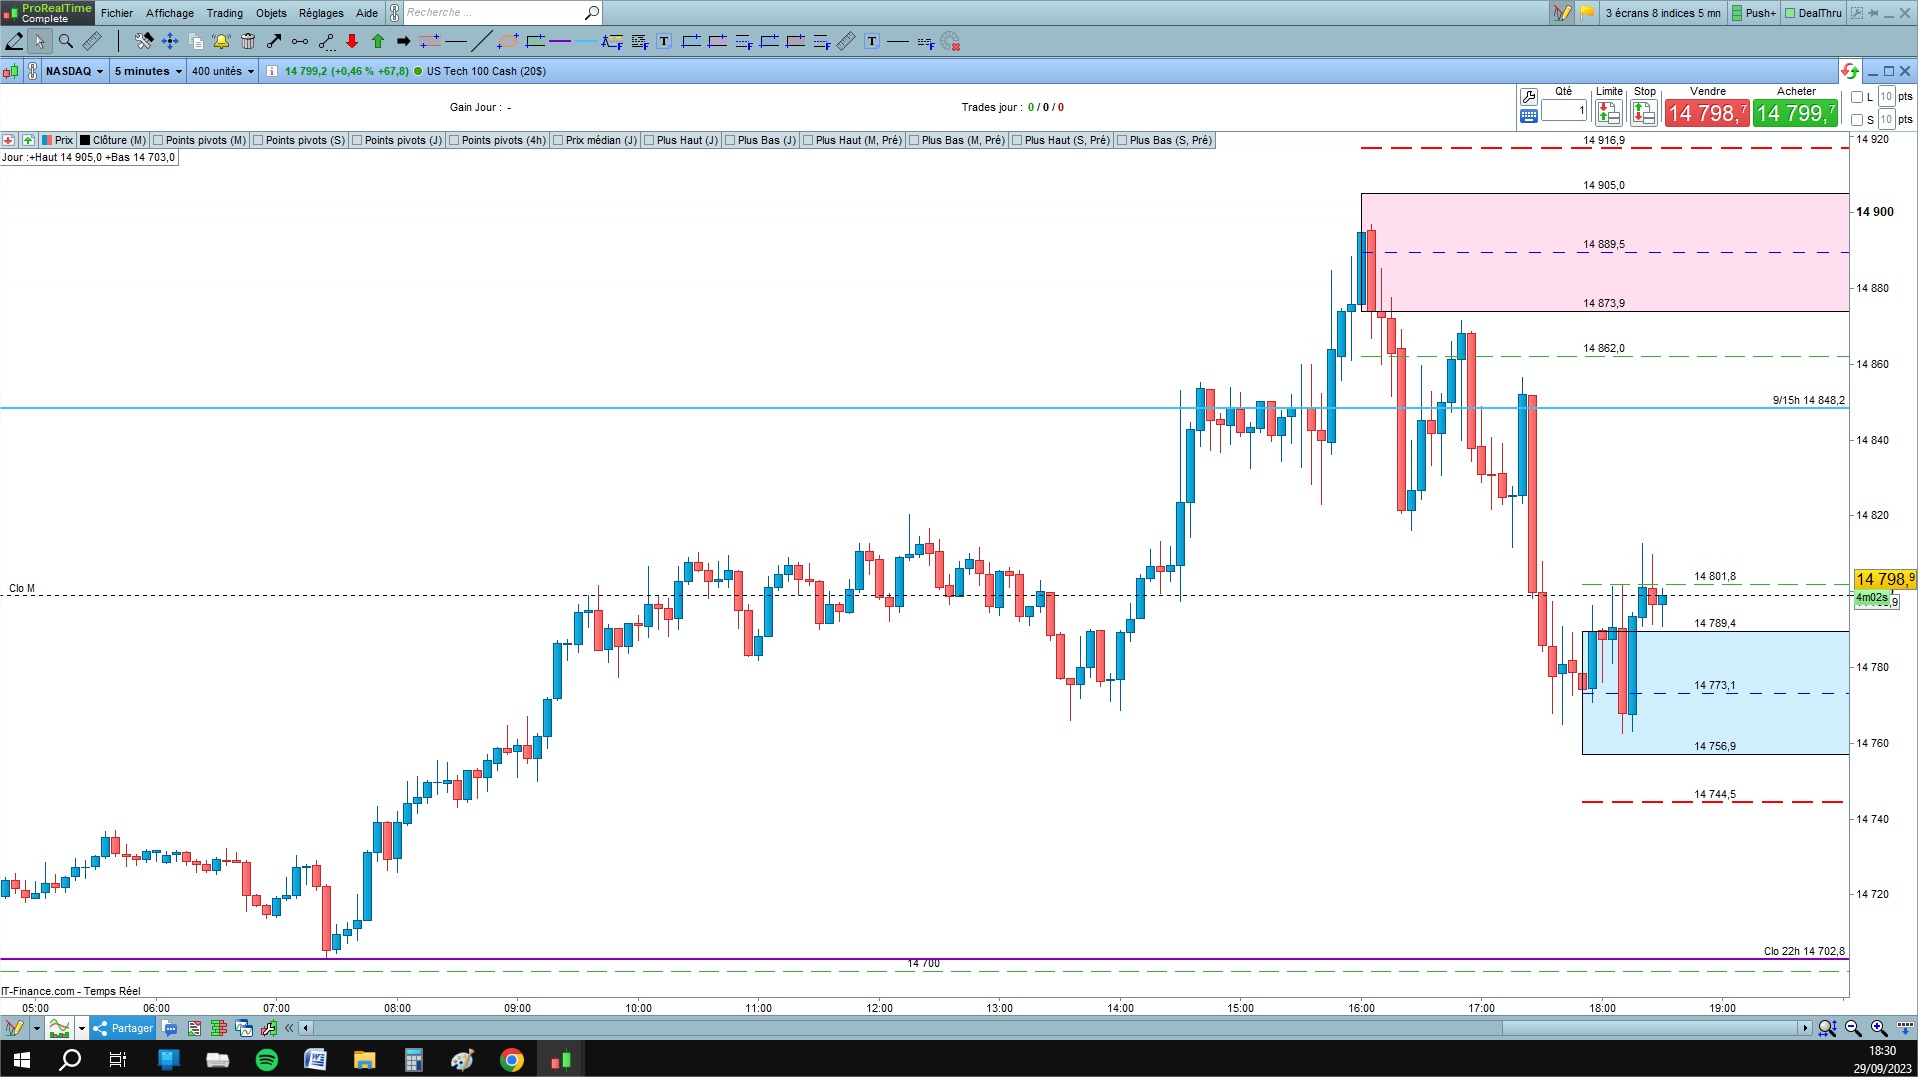This screenshot has width=1918, height=1077.
Task: Open the Aide menu
Action: [x=367, y=13]
